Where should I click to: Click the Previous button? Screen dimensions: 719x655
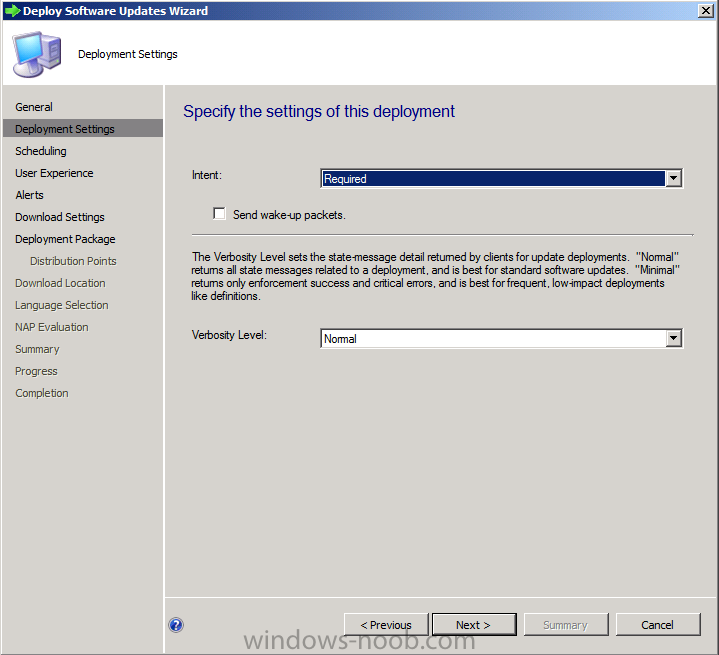click(x=386, y=625)
